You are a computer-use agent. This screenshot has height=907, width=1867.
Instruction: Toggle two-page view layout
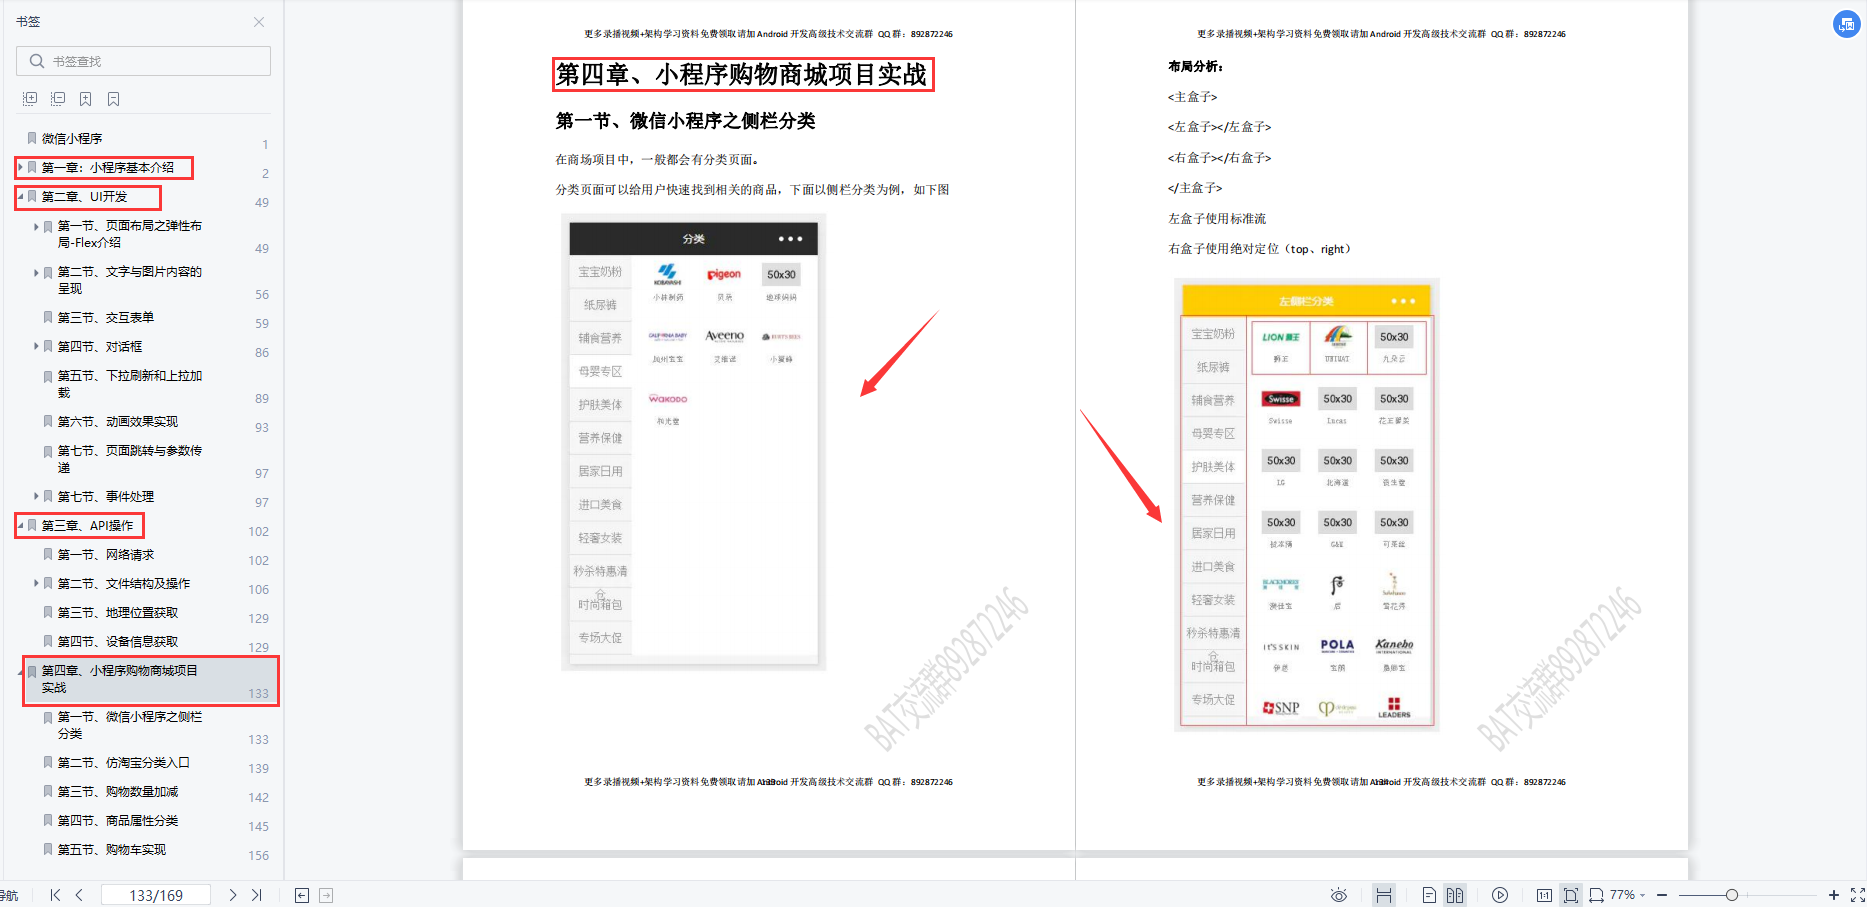point(1455,895)
